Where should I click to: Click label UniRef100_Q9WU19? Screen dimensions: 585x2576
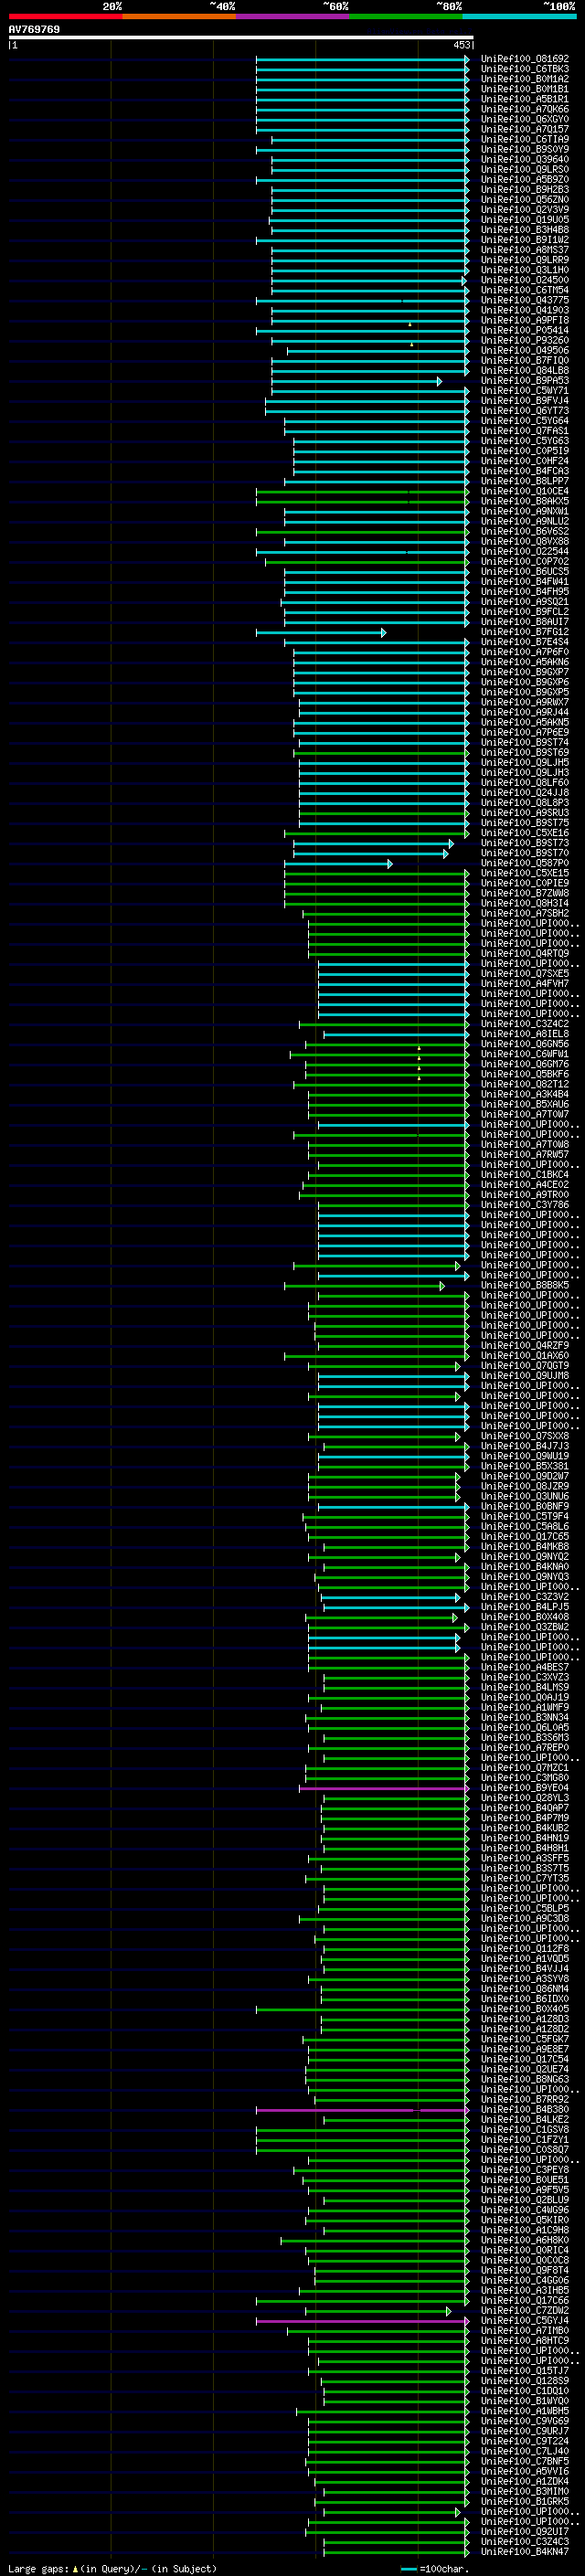pos(524,1456)
